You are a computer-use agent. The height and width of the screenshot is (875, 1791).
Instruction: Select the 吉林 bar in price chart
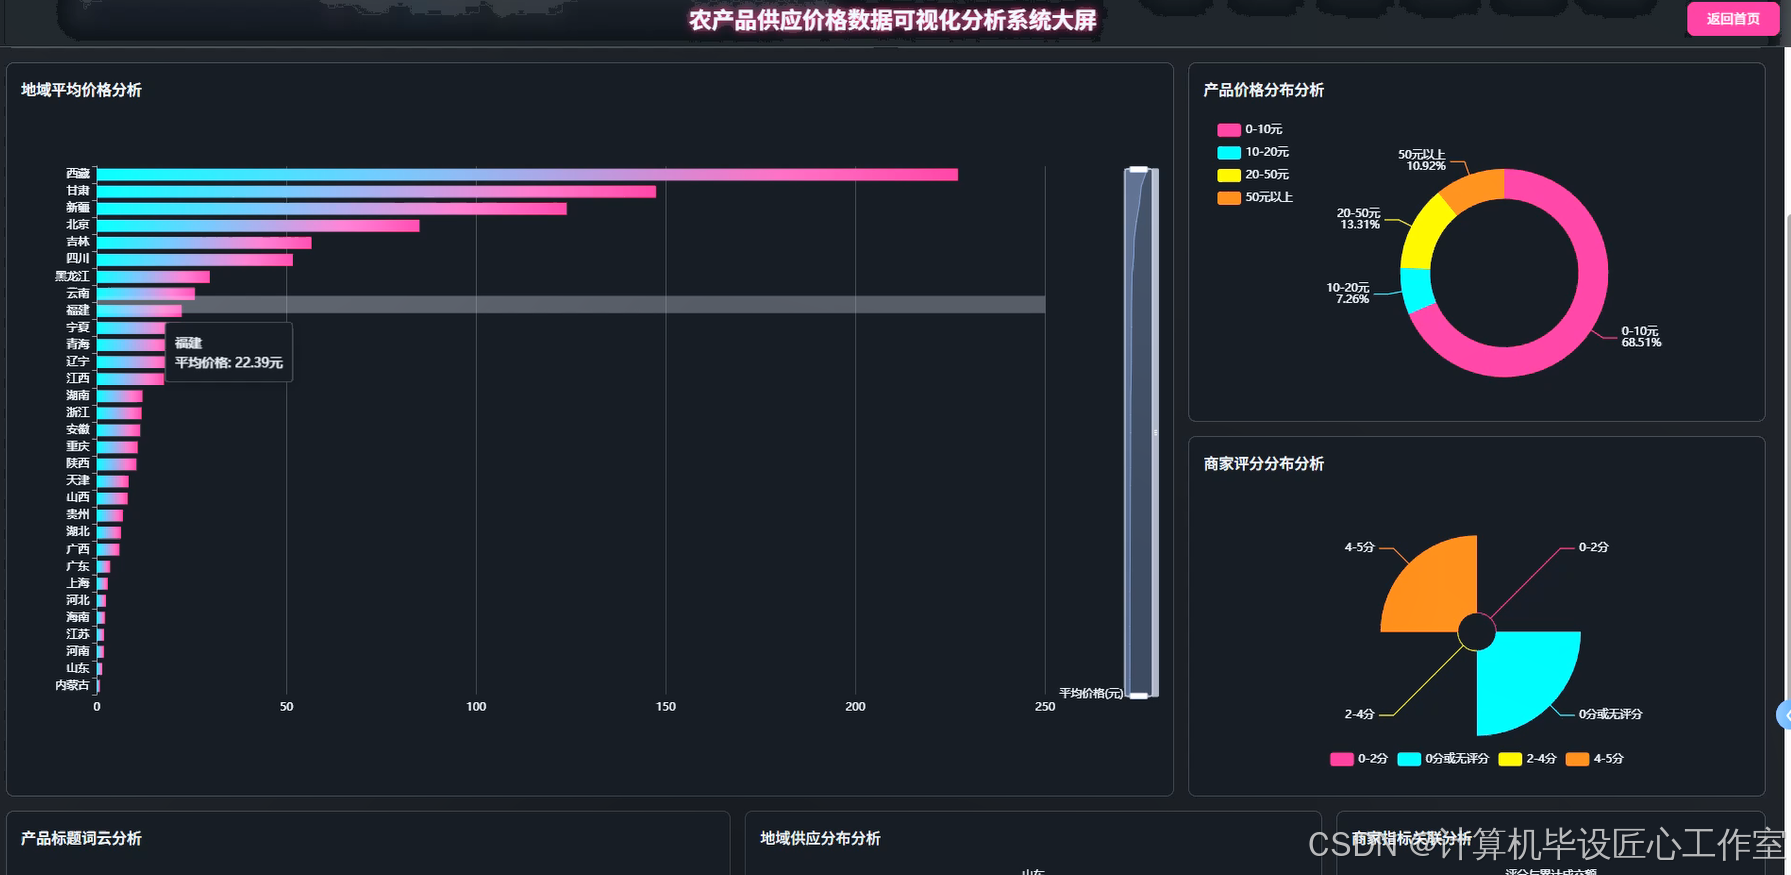[x=204, y=243]
